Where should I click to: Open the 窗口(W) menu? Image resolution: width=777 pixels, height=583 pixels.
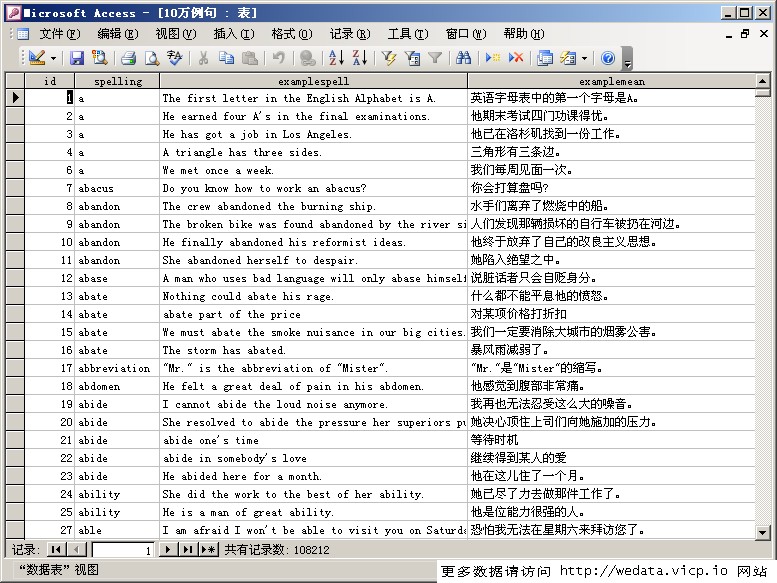tap(466, 34)
